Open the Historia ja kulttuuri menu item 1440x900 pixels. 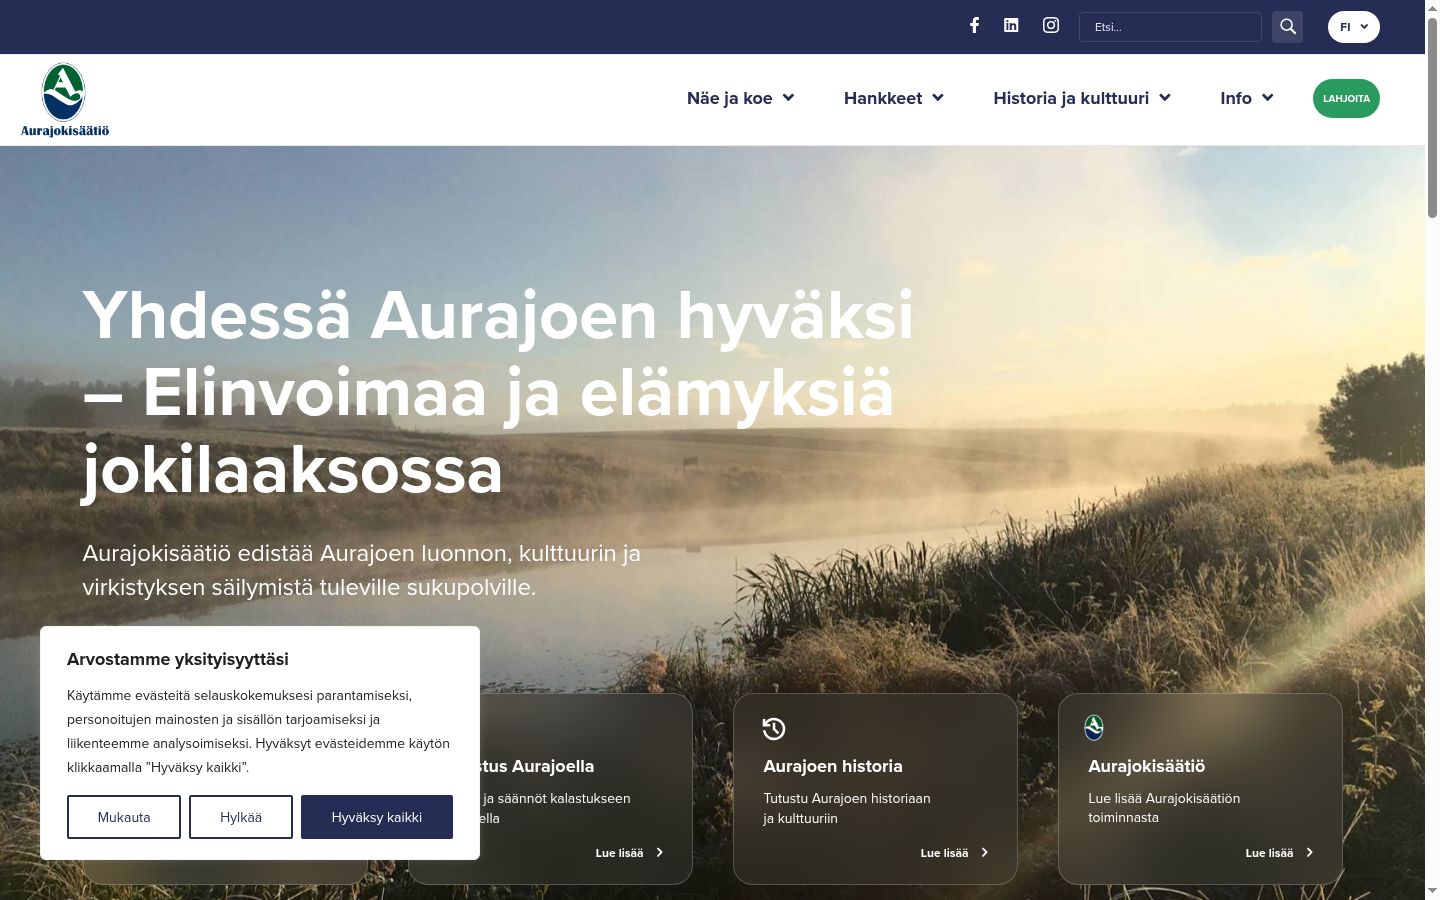click(1071, 98)
